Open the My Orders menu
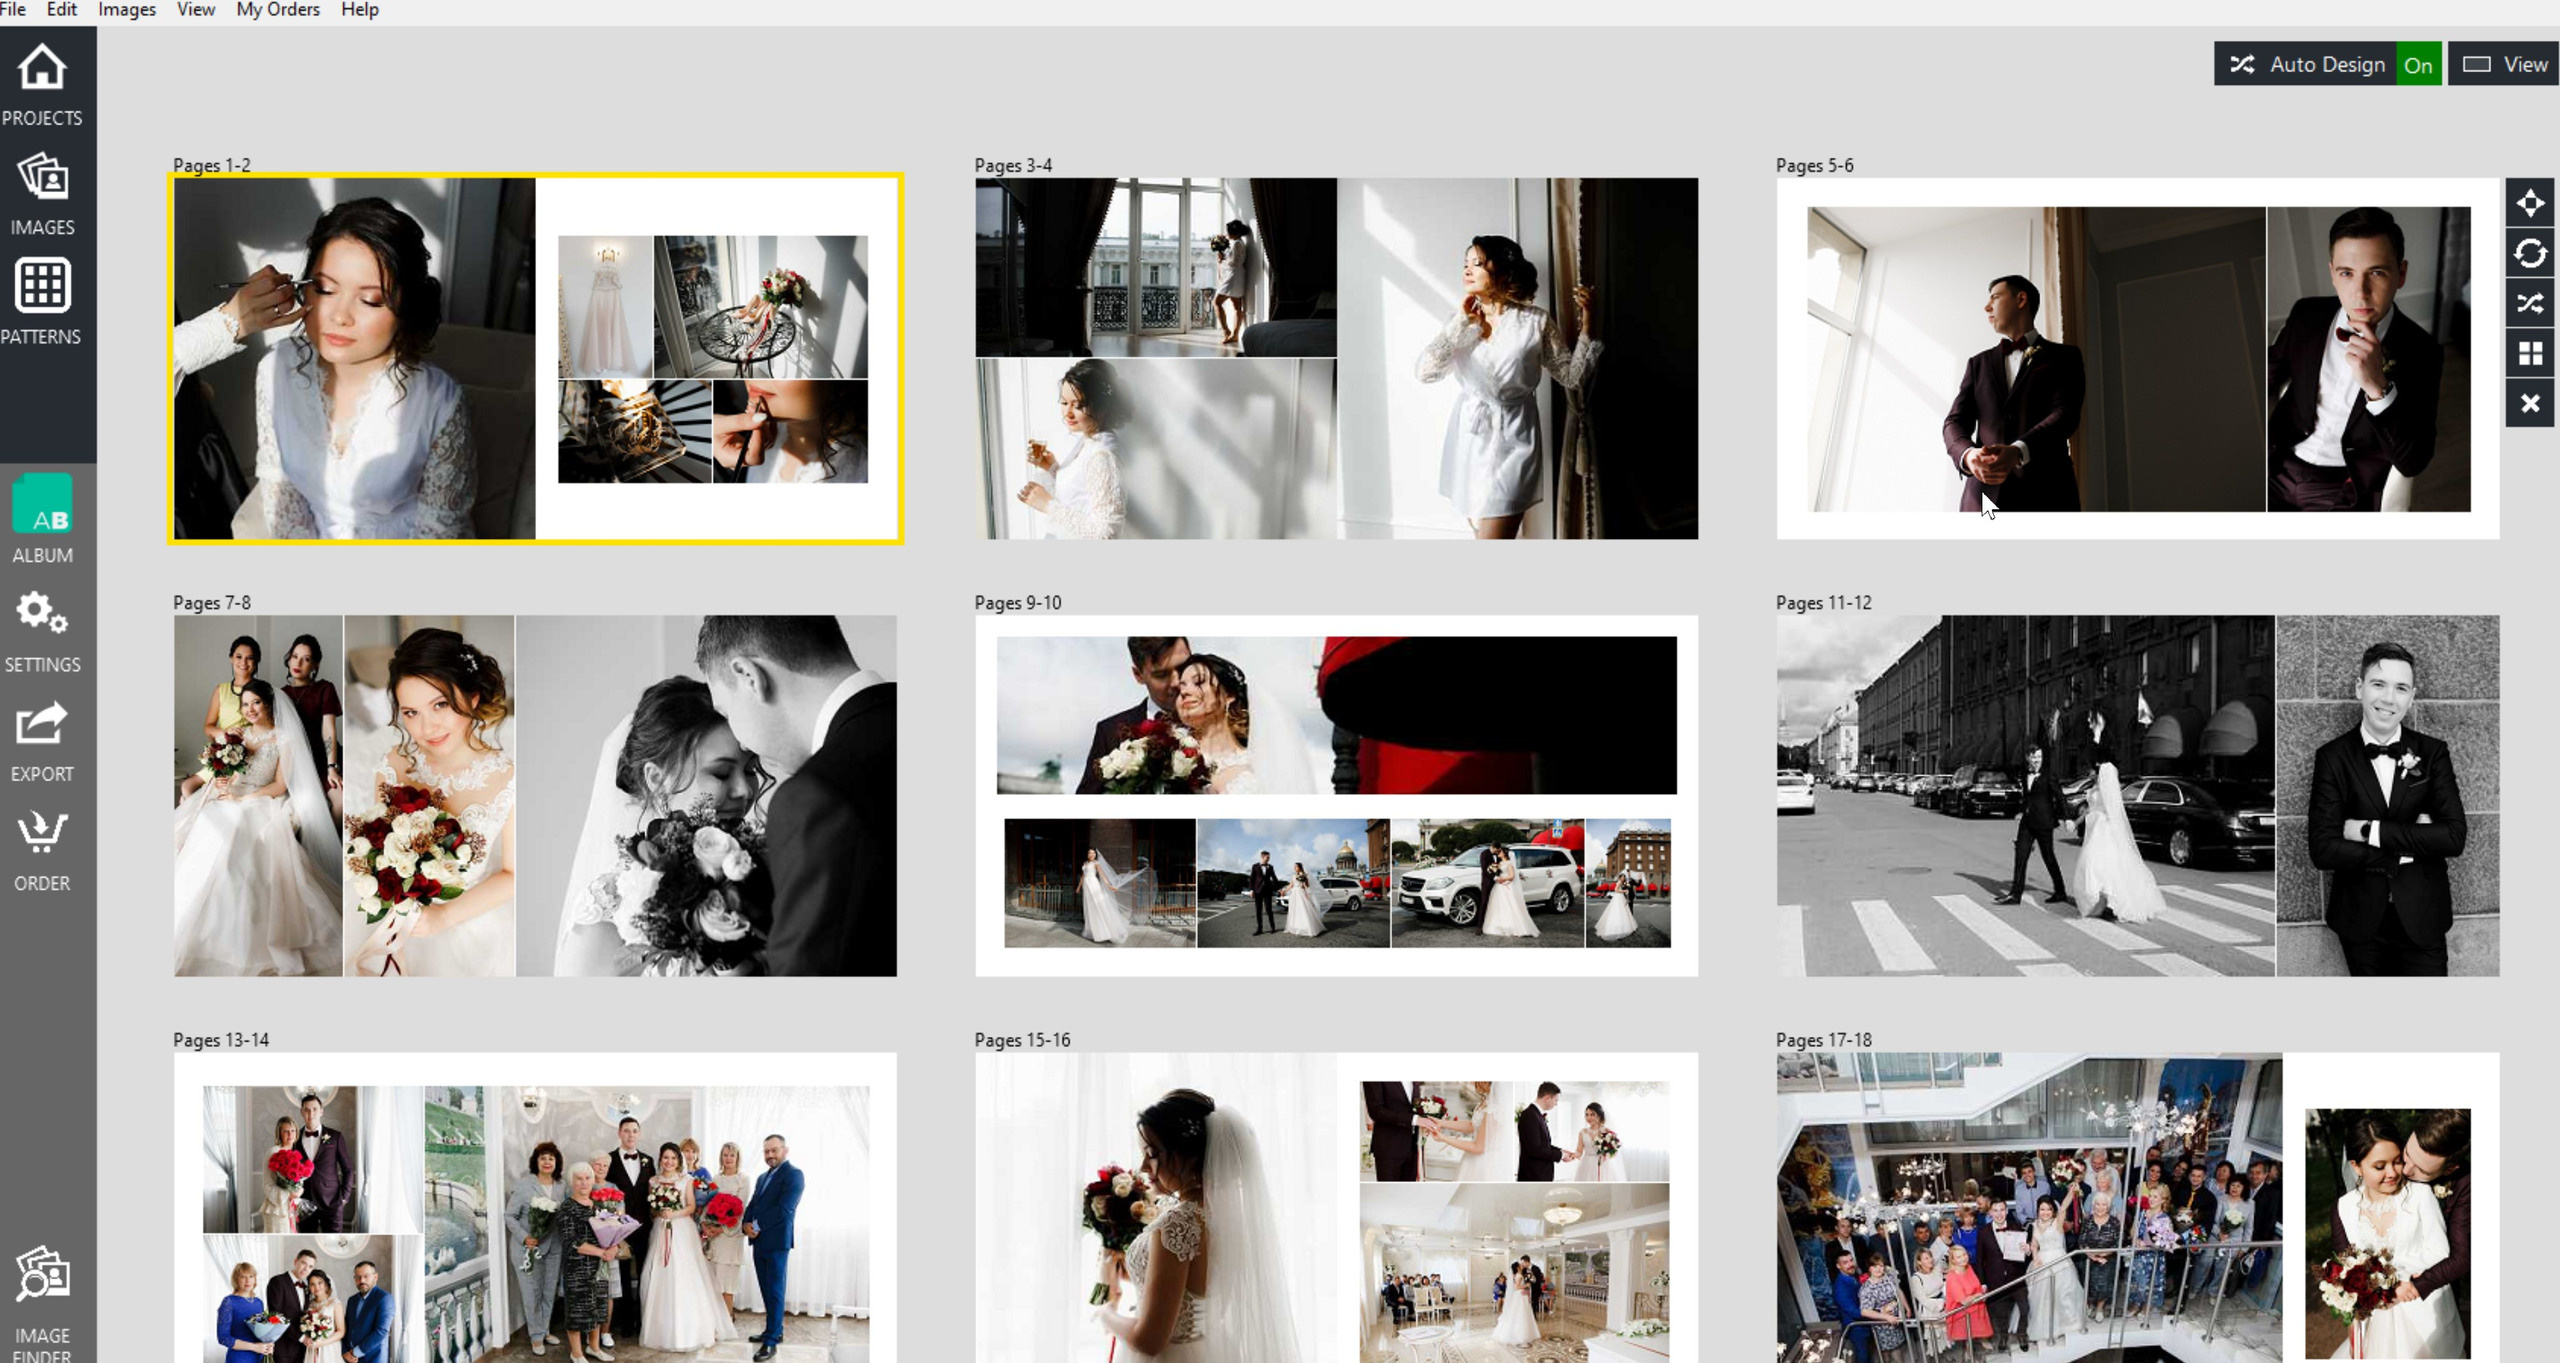 [278, 10]
